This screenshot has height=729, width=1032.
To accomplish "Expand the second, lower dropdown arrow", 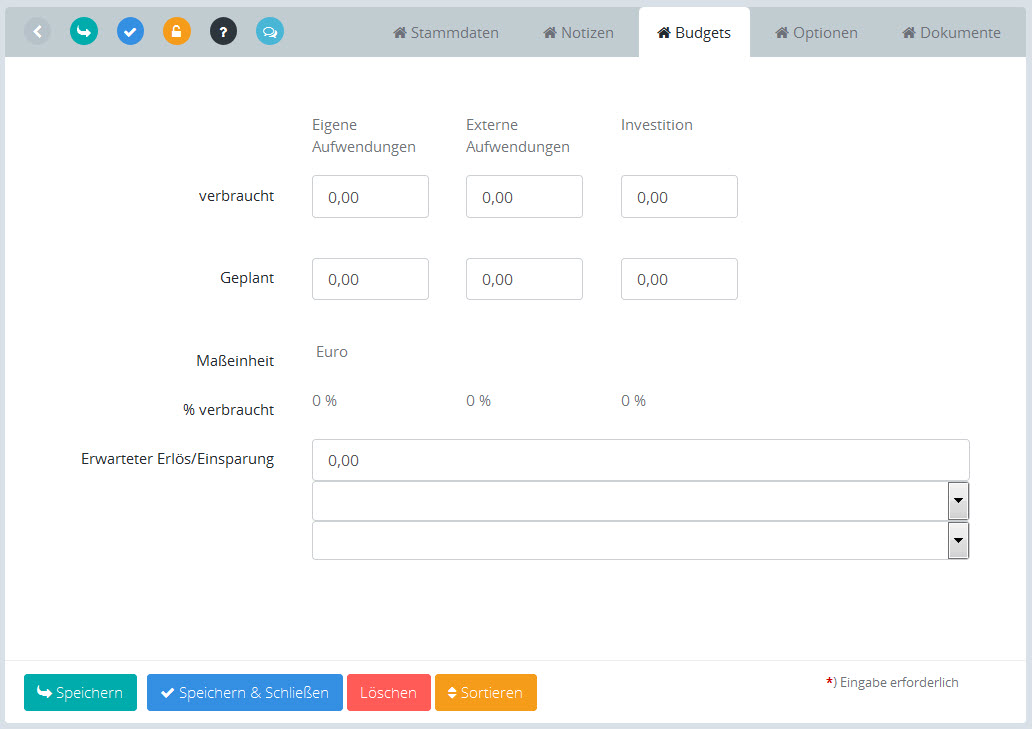I will click(x=958, y=540).
